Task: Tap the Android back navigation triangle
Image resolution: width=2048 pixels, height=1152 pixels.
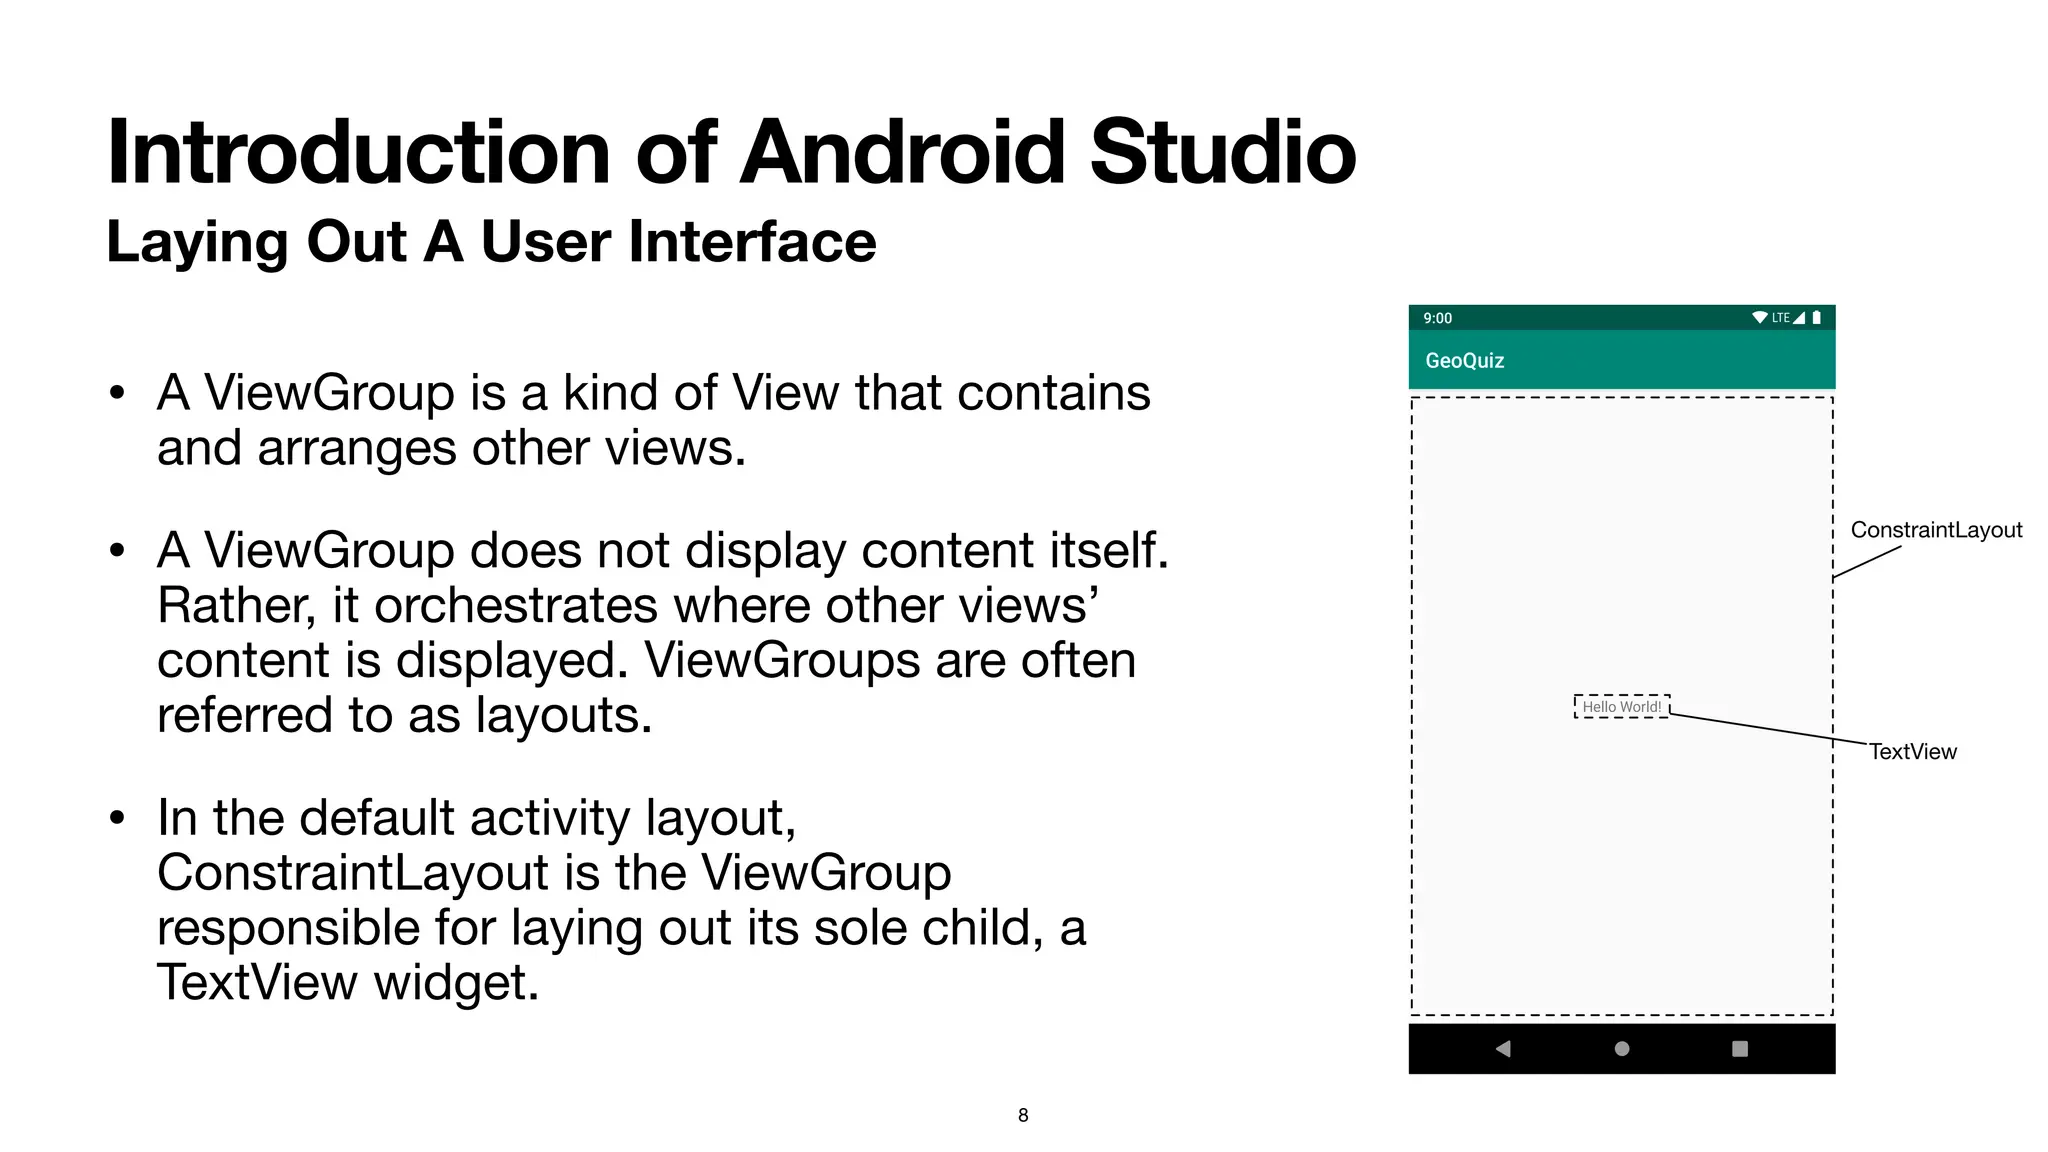Action: (1502, 1048)
